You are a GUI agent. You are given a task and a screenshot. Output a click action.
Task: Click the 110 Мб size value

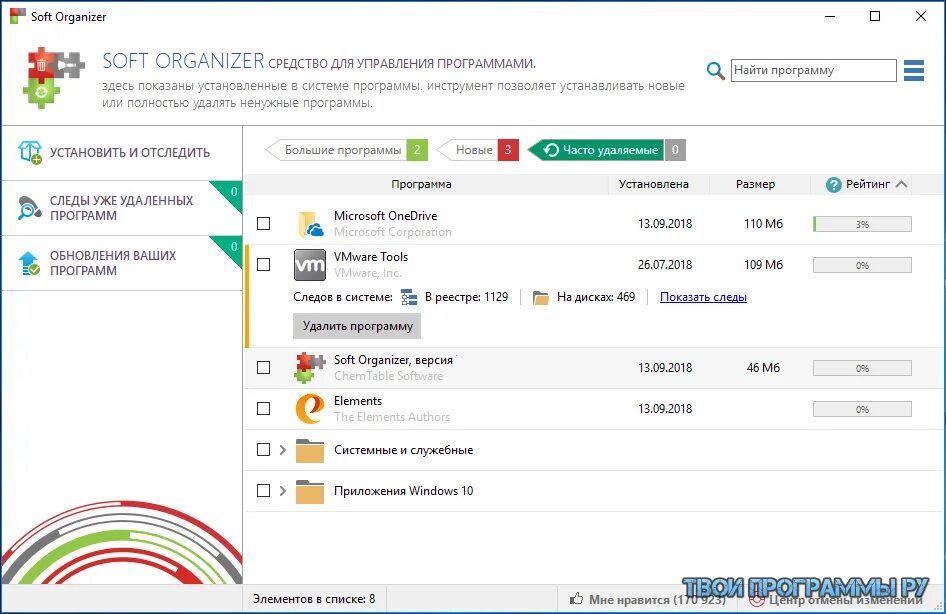tap(763, 224)
